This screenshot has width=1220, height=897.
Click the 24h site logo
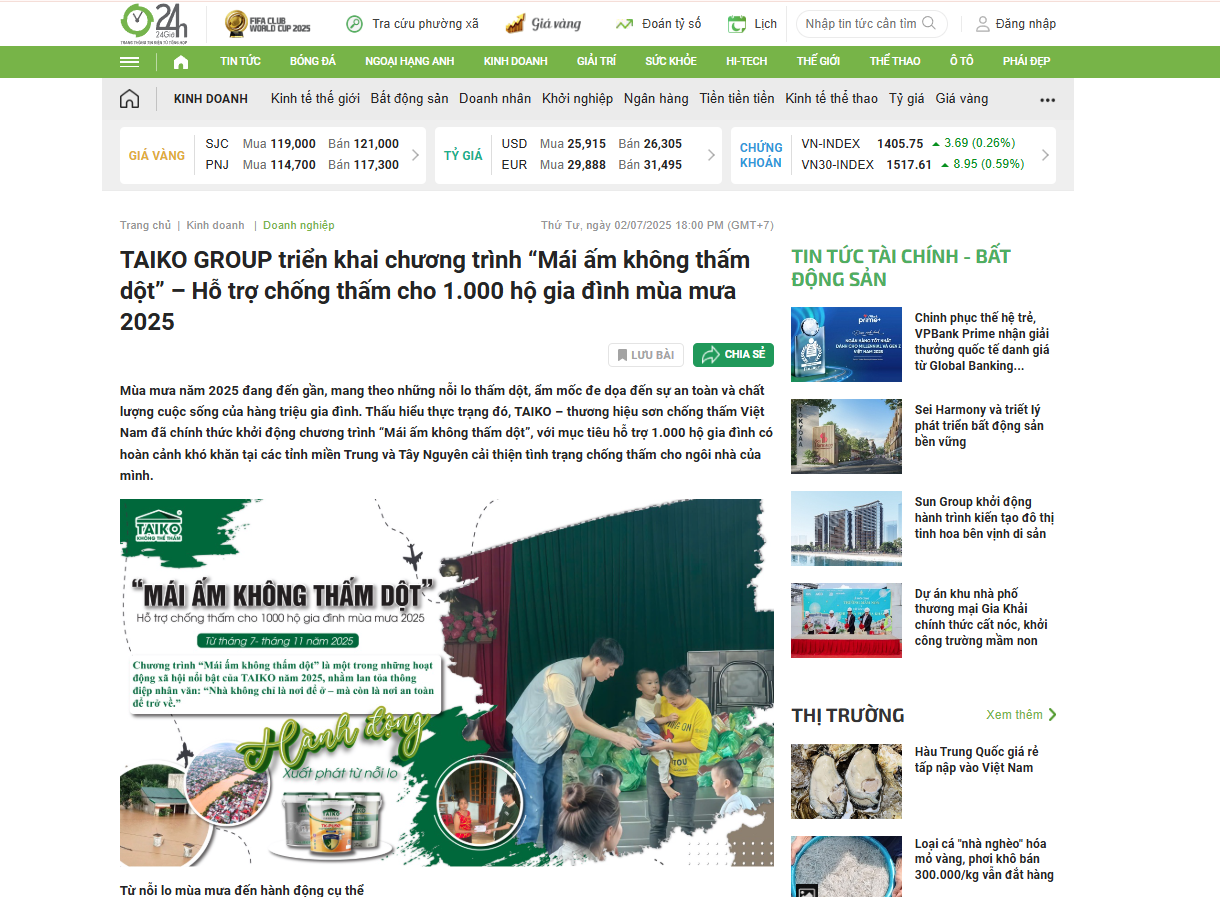pyautogui.click(x=153, y=23)
